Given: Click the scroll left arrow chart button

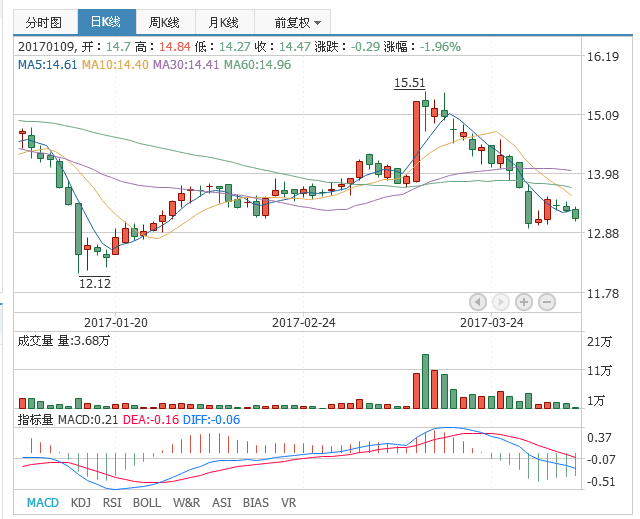Looking at the screenshot, I should click(x=477, y=301).
